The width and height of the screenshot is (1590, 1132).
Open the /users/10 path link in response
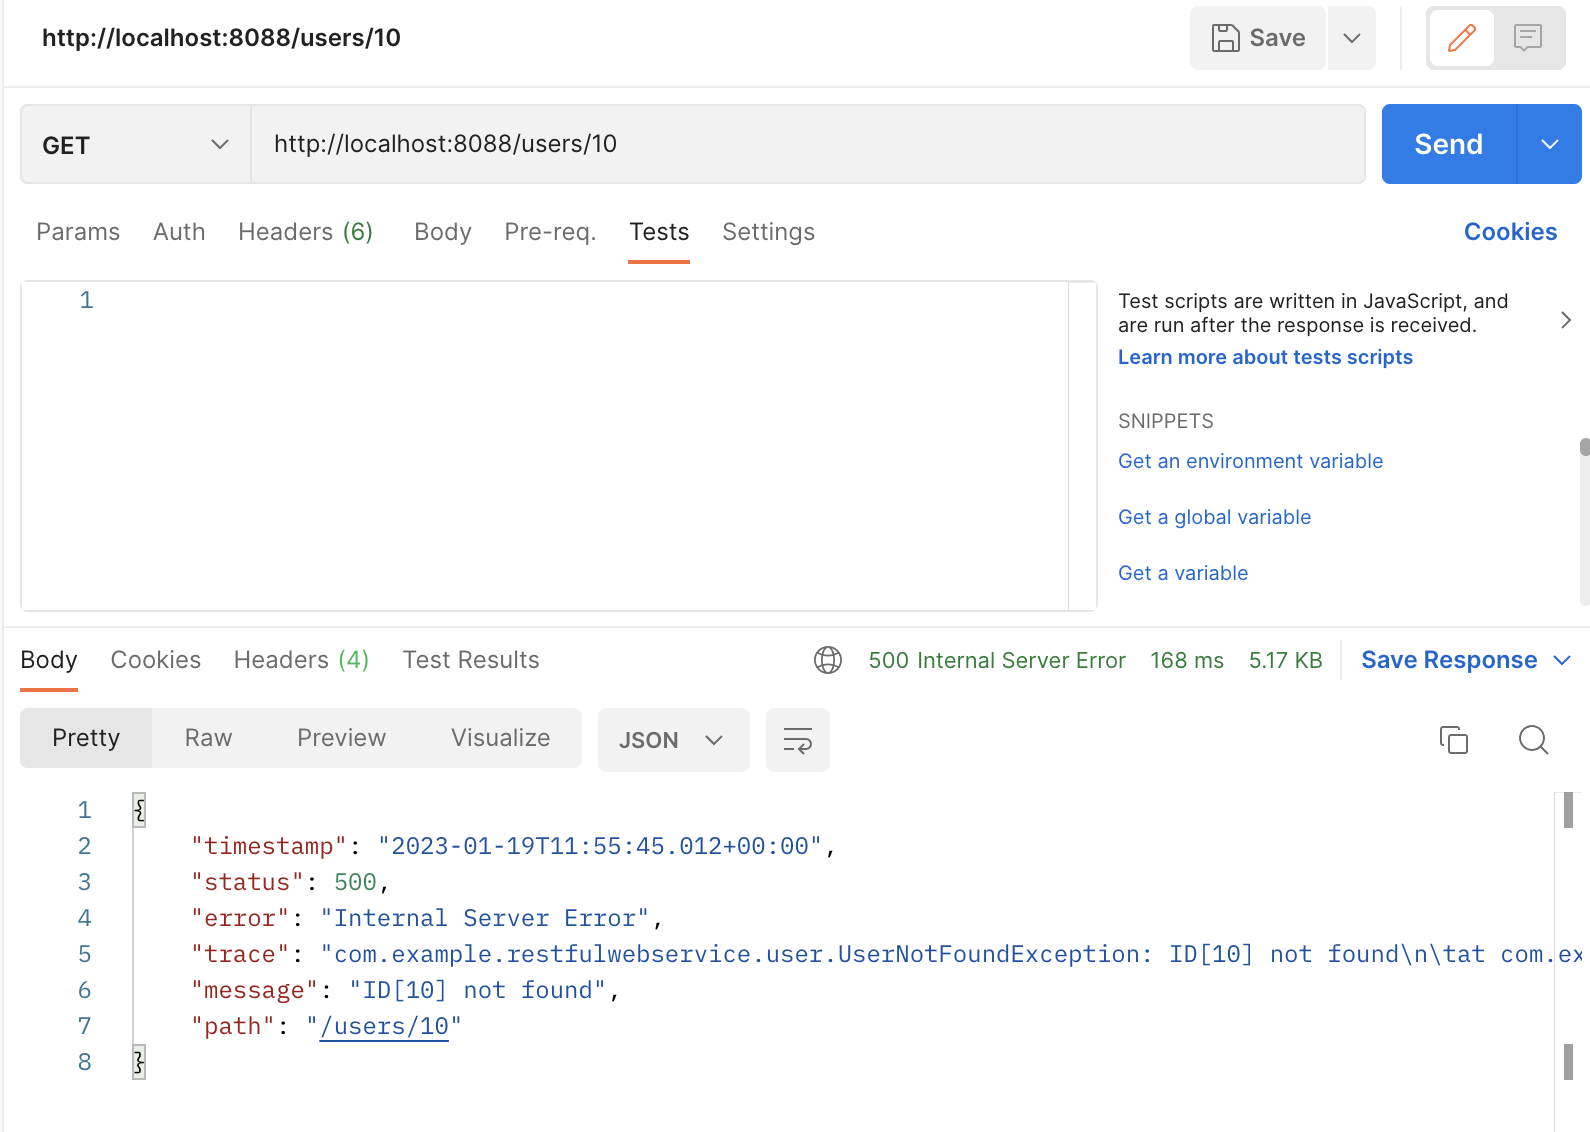(x=384, y=1026)
